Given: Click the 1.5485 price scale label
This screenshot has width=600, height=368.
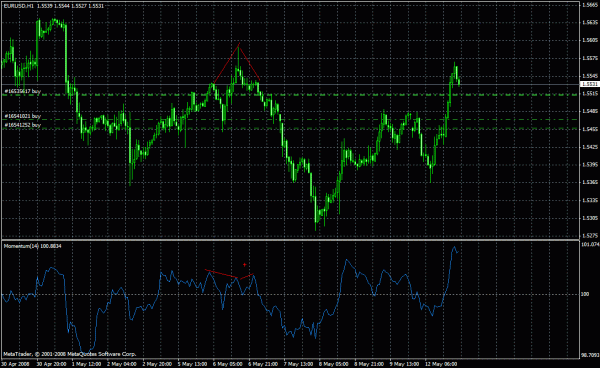Looking at the screenshot, I should point(590,111).
